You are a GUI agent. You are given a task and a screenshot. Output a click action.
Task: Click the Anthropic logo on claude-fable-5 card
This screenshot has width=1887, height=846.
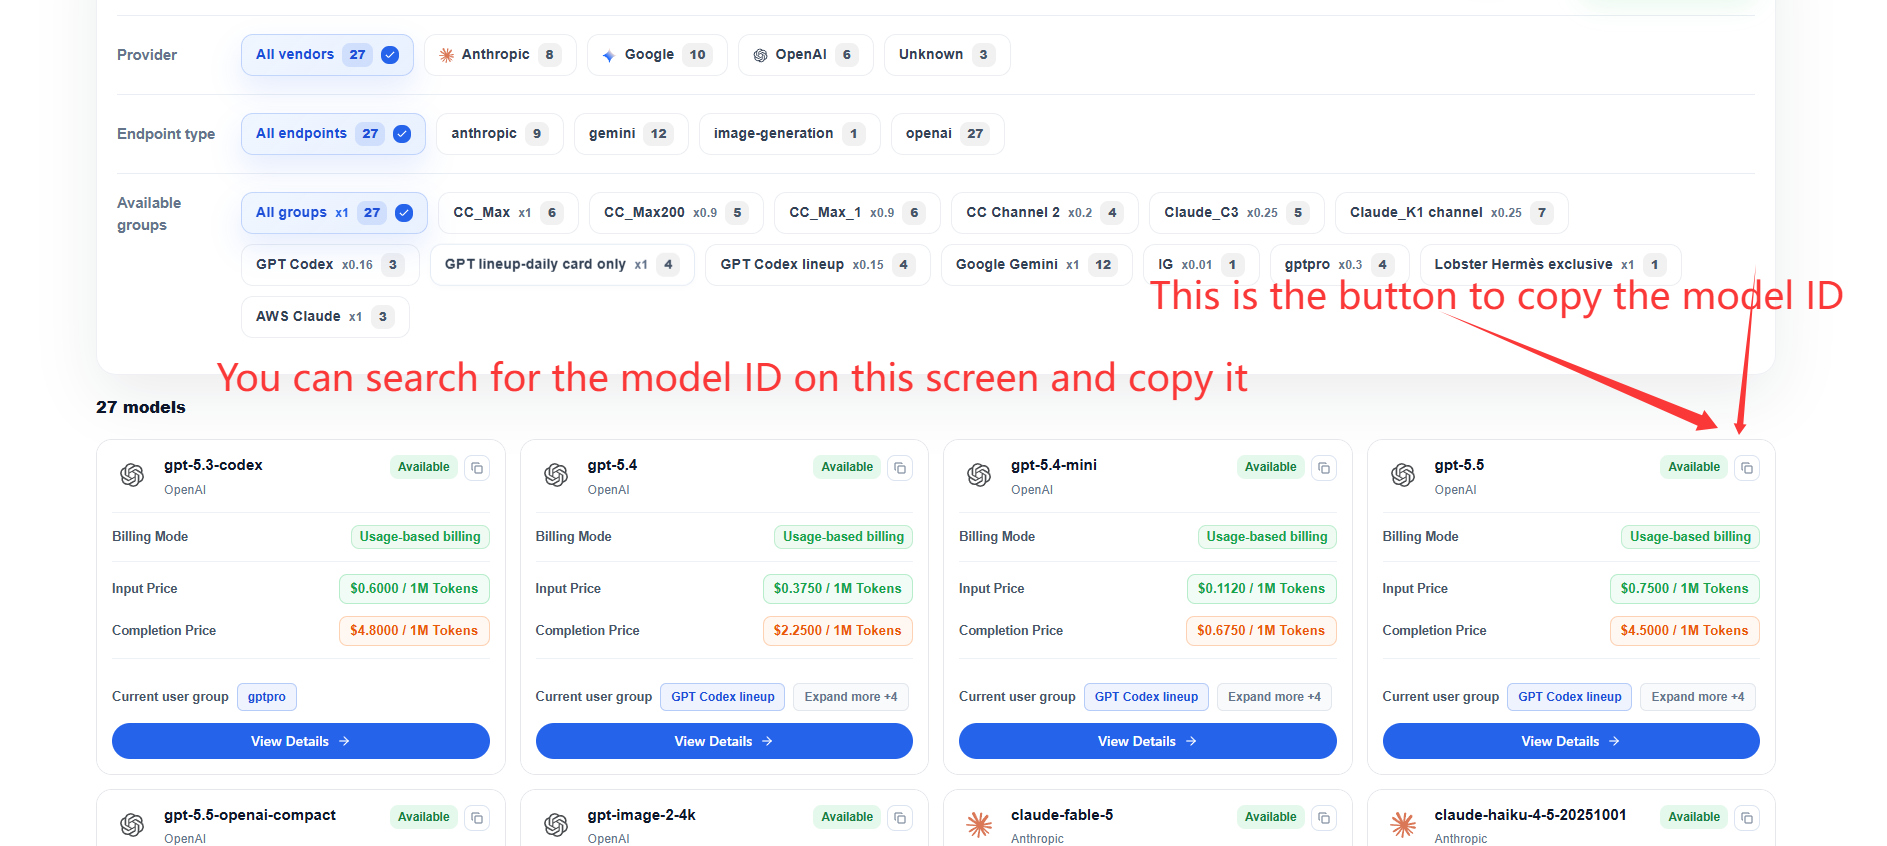click(979, 825)
